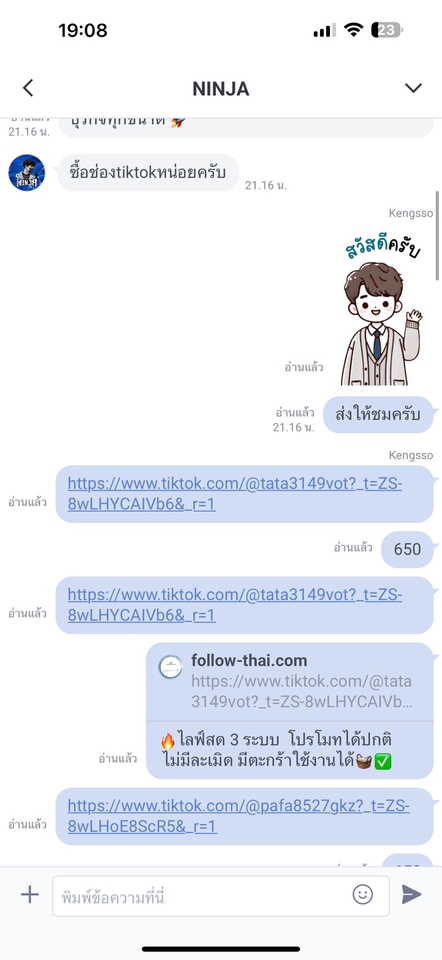Open the plus attachment menu
This screenshot has height=960, width=442.
[29, 895]
